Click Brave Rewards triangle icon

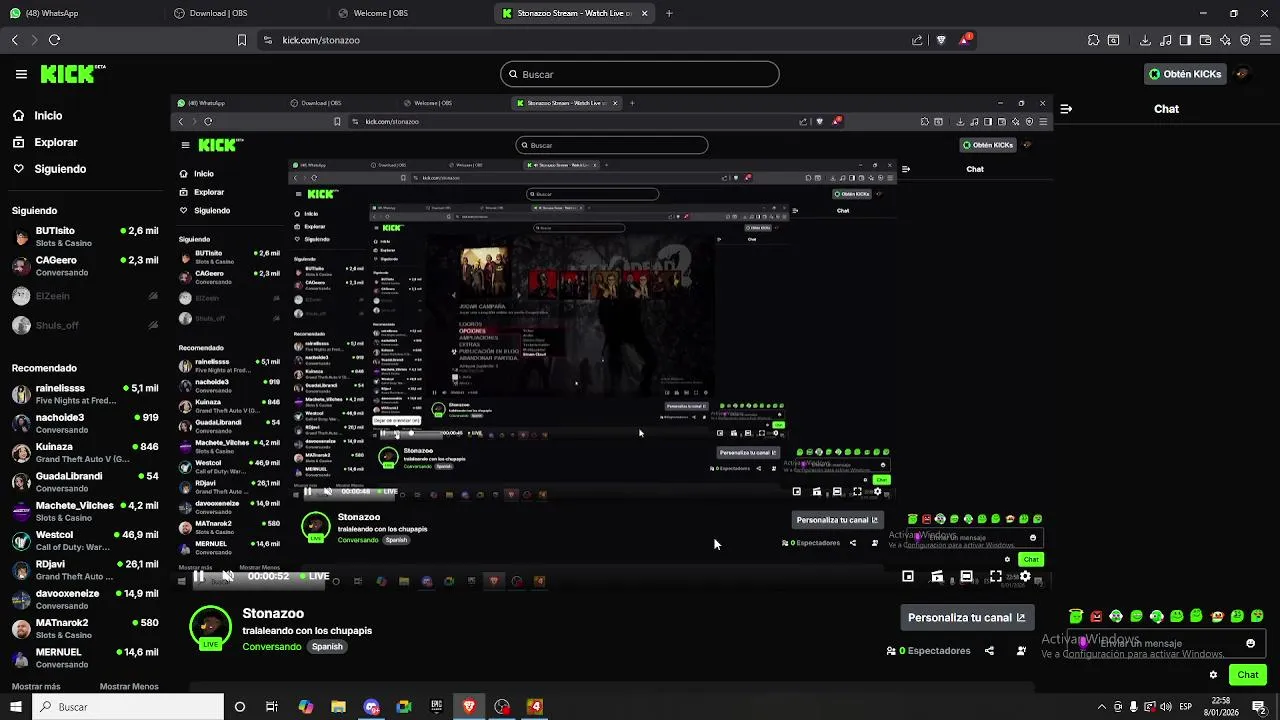[965, 40]
